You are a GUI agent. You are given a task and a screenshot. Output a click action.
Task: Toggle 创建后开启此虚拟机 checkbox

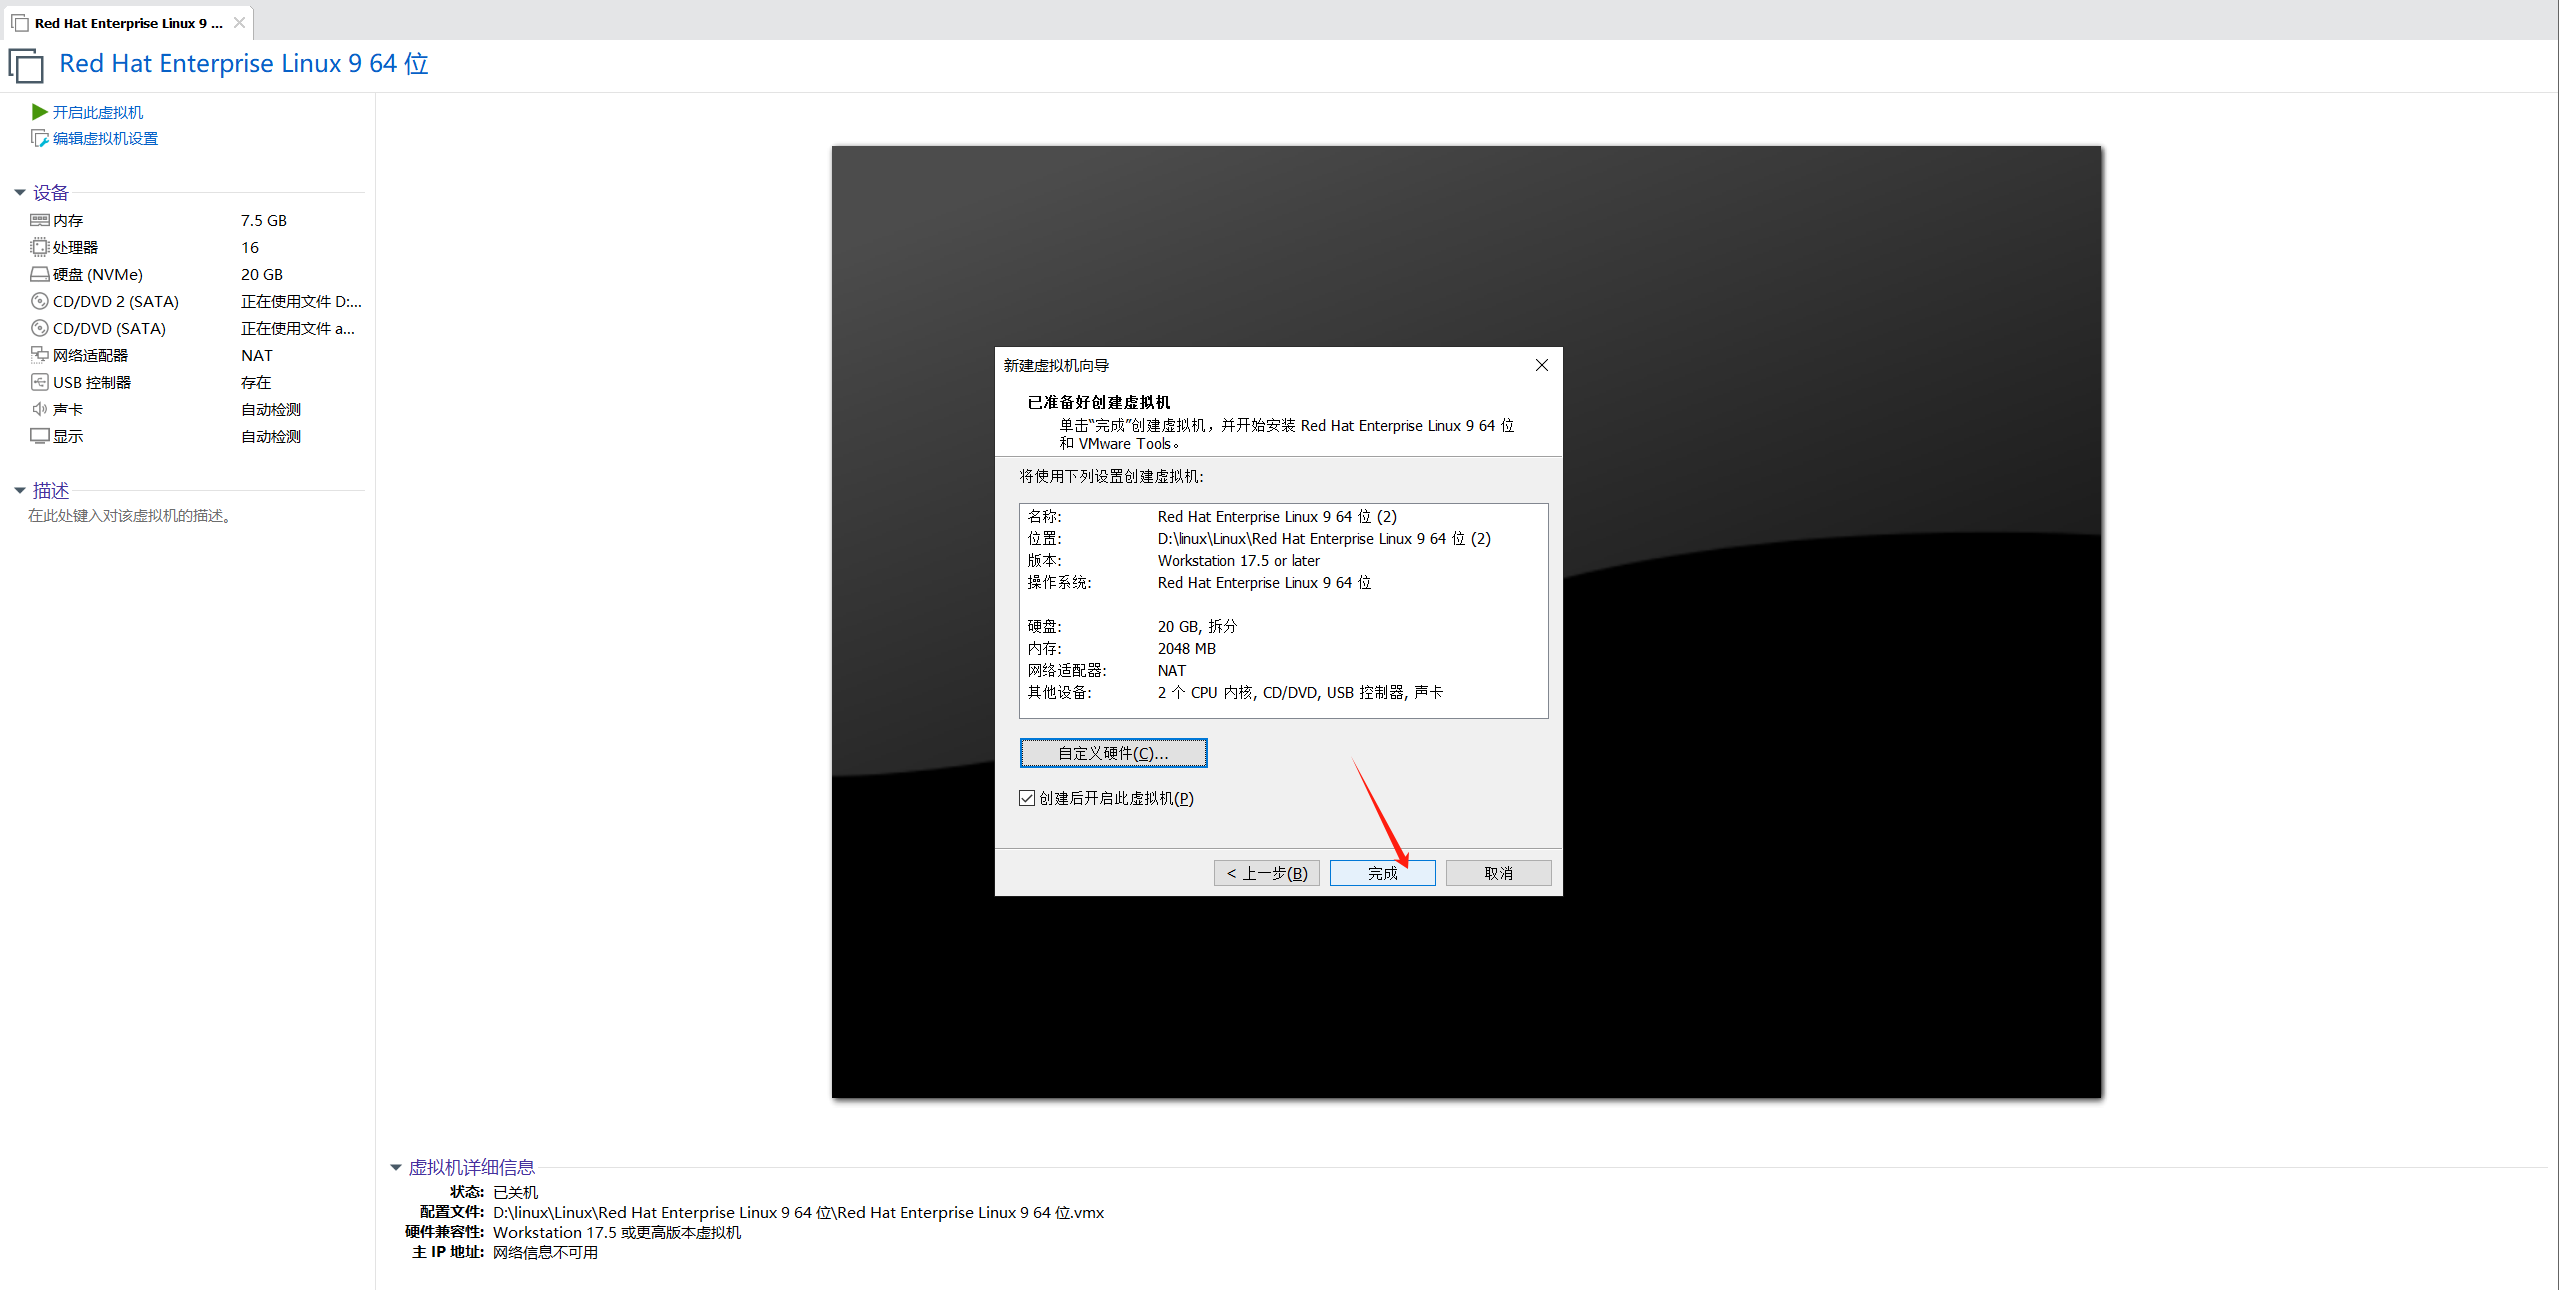click(1027, 798)
